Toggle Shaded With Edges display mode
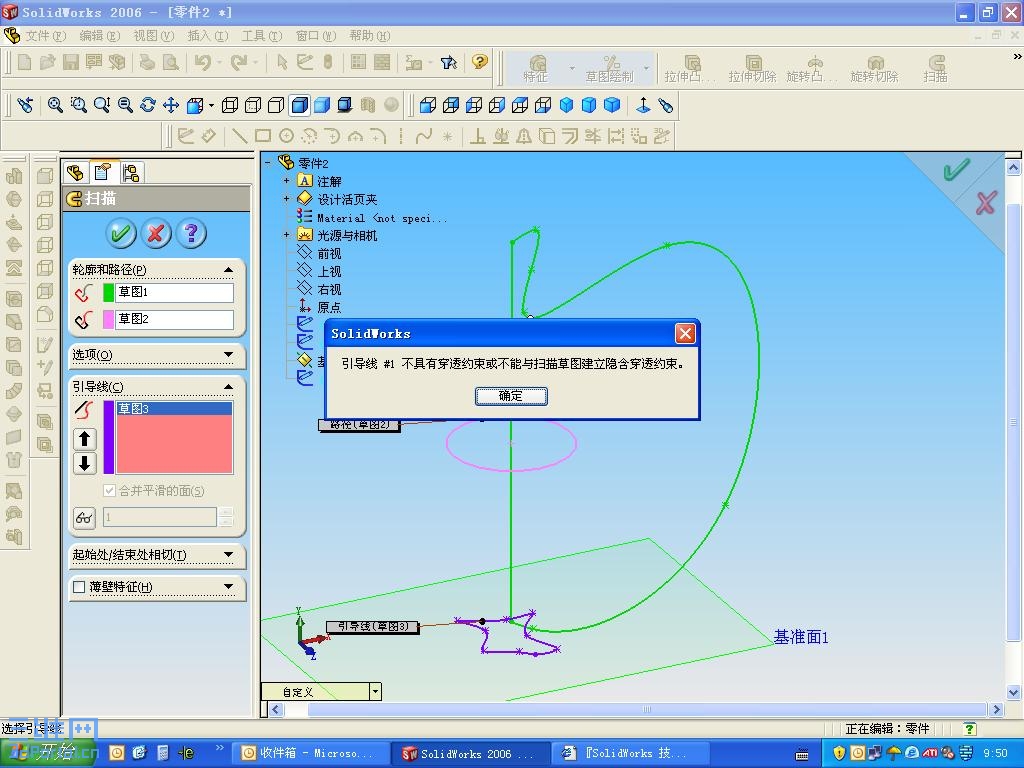 (300, 105)
